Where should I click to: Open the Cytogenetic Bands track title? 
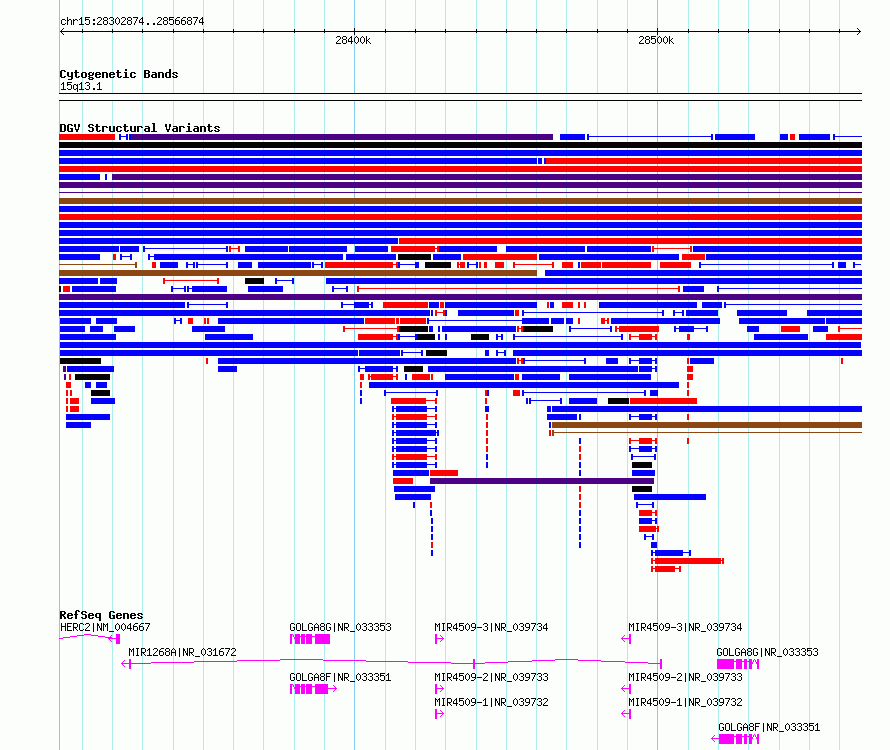119,74
